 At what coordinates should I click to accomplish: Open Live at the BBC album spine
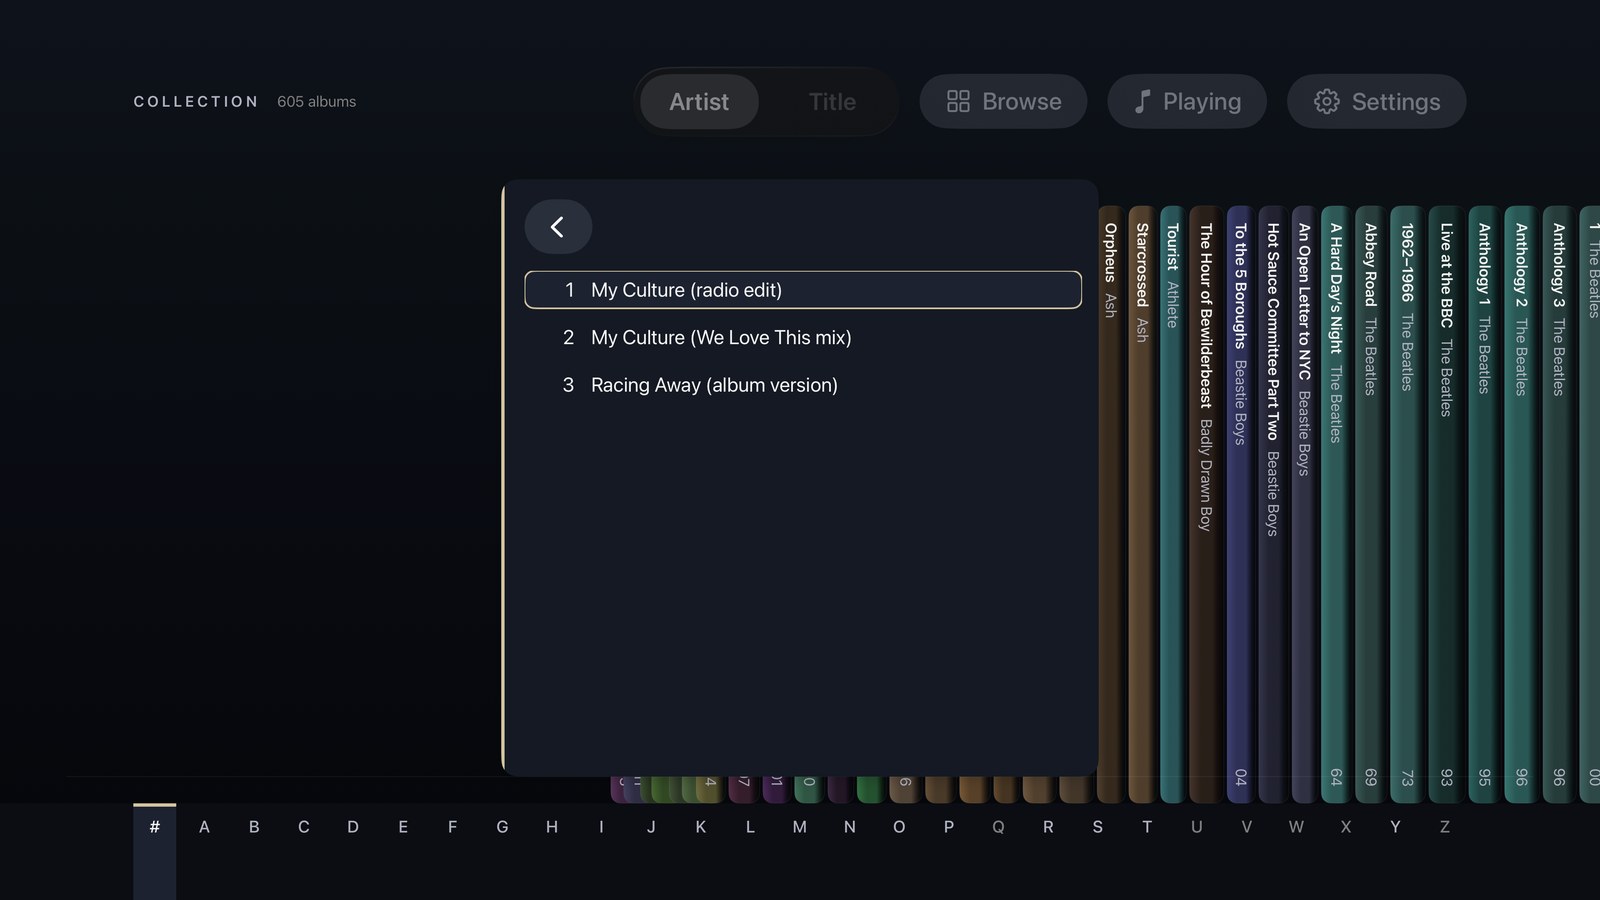coord(1446,504)
